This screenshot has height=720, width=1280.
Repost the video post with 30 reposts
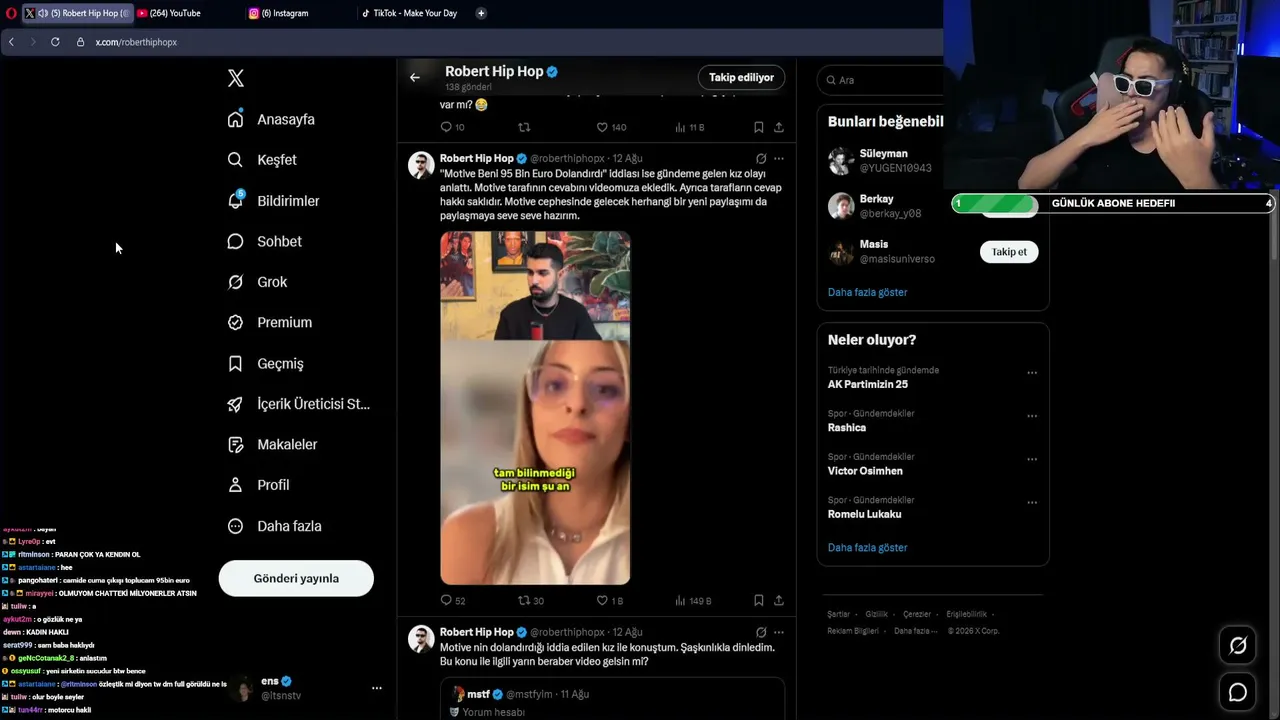(x=524, y=600)
